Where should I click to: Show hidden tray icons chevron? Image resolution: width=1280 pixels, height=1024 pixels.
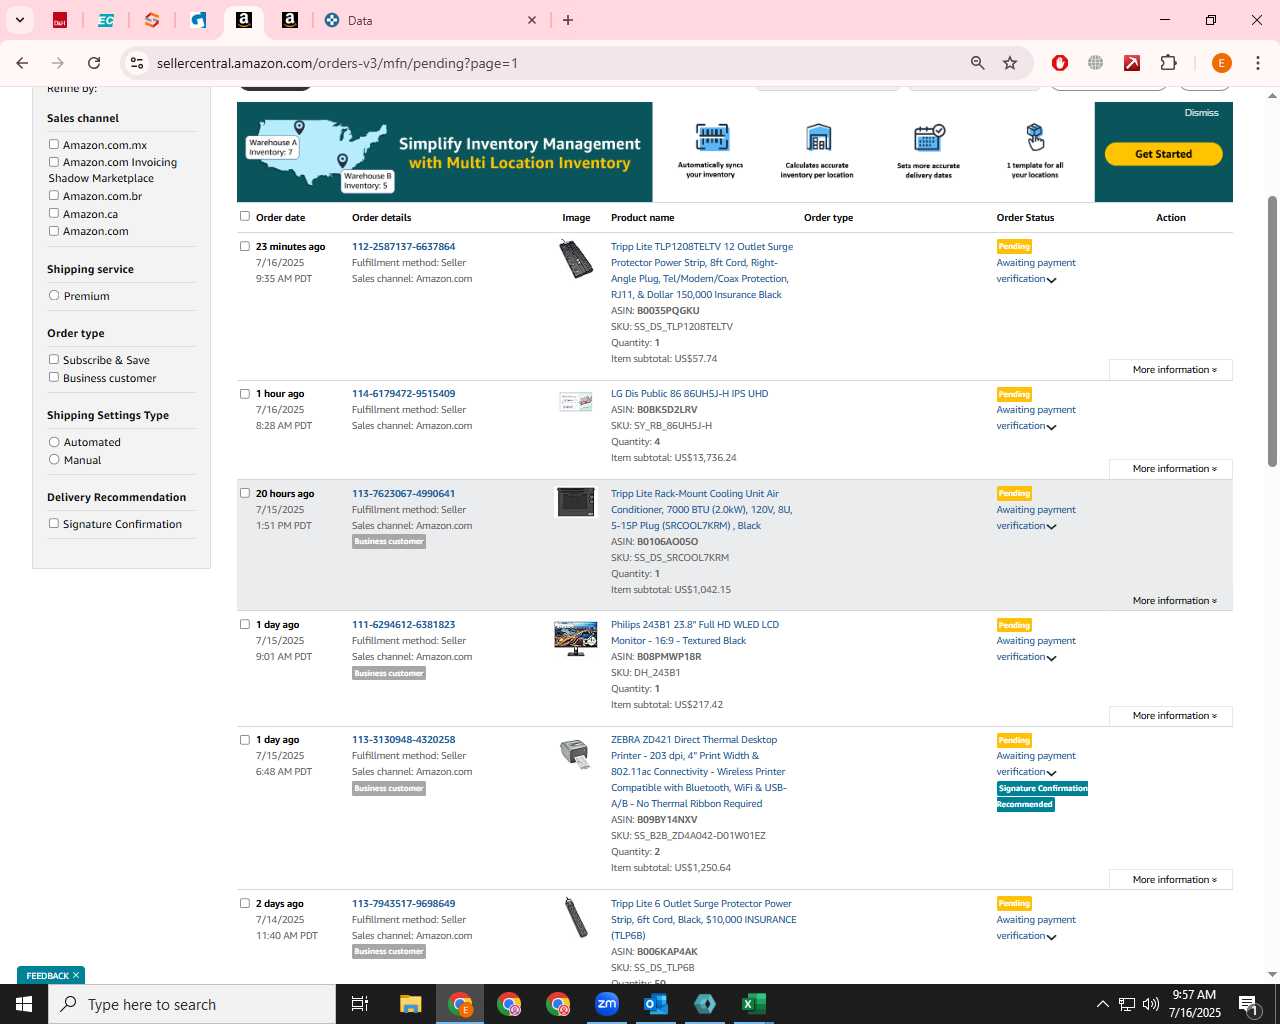click(1102, 1004)
